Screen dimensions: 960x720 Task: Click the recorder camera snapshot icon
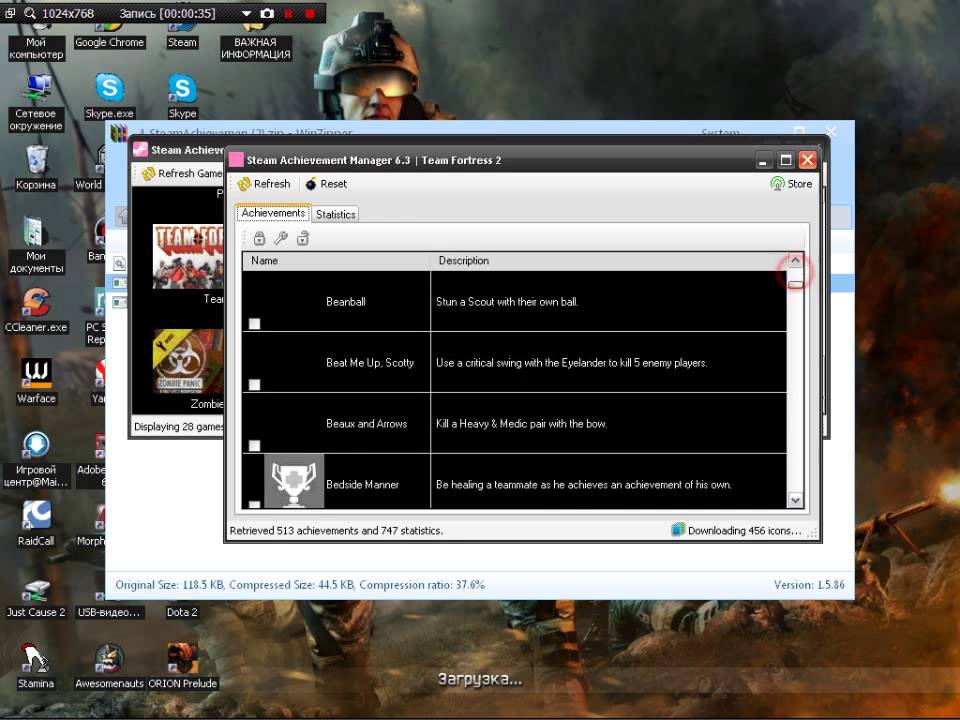[x=267, y=13]
